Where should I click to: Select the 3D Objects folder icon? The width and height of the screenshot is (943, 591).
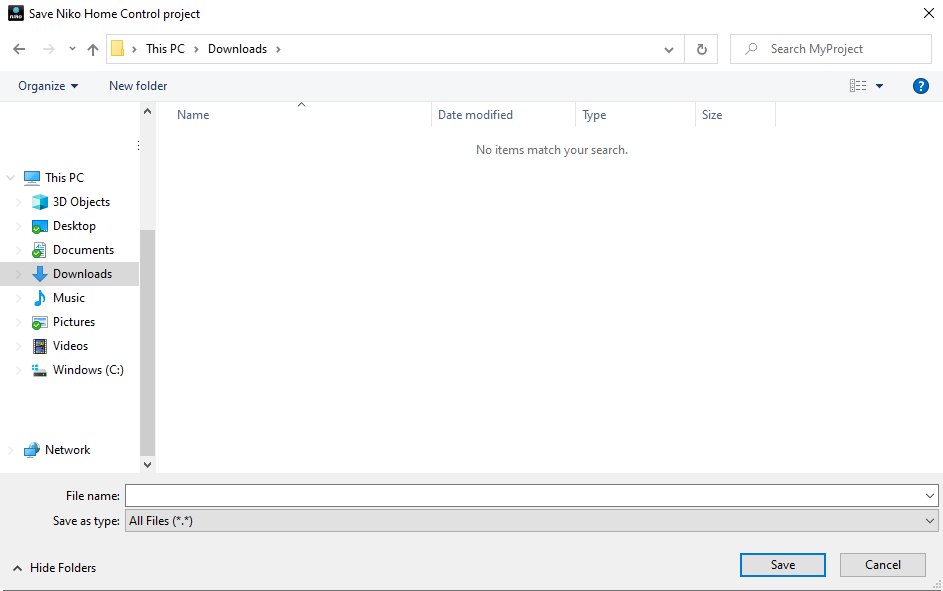(40, 202)
